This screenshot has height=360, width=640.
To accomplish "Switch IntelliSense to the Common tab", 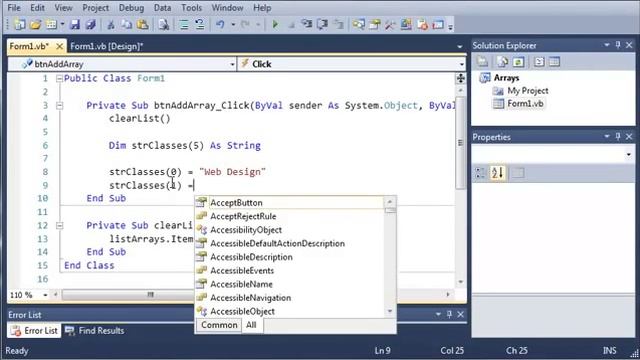I will pos(219,325).
